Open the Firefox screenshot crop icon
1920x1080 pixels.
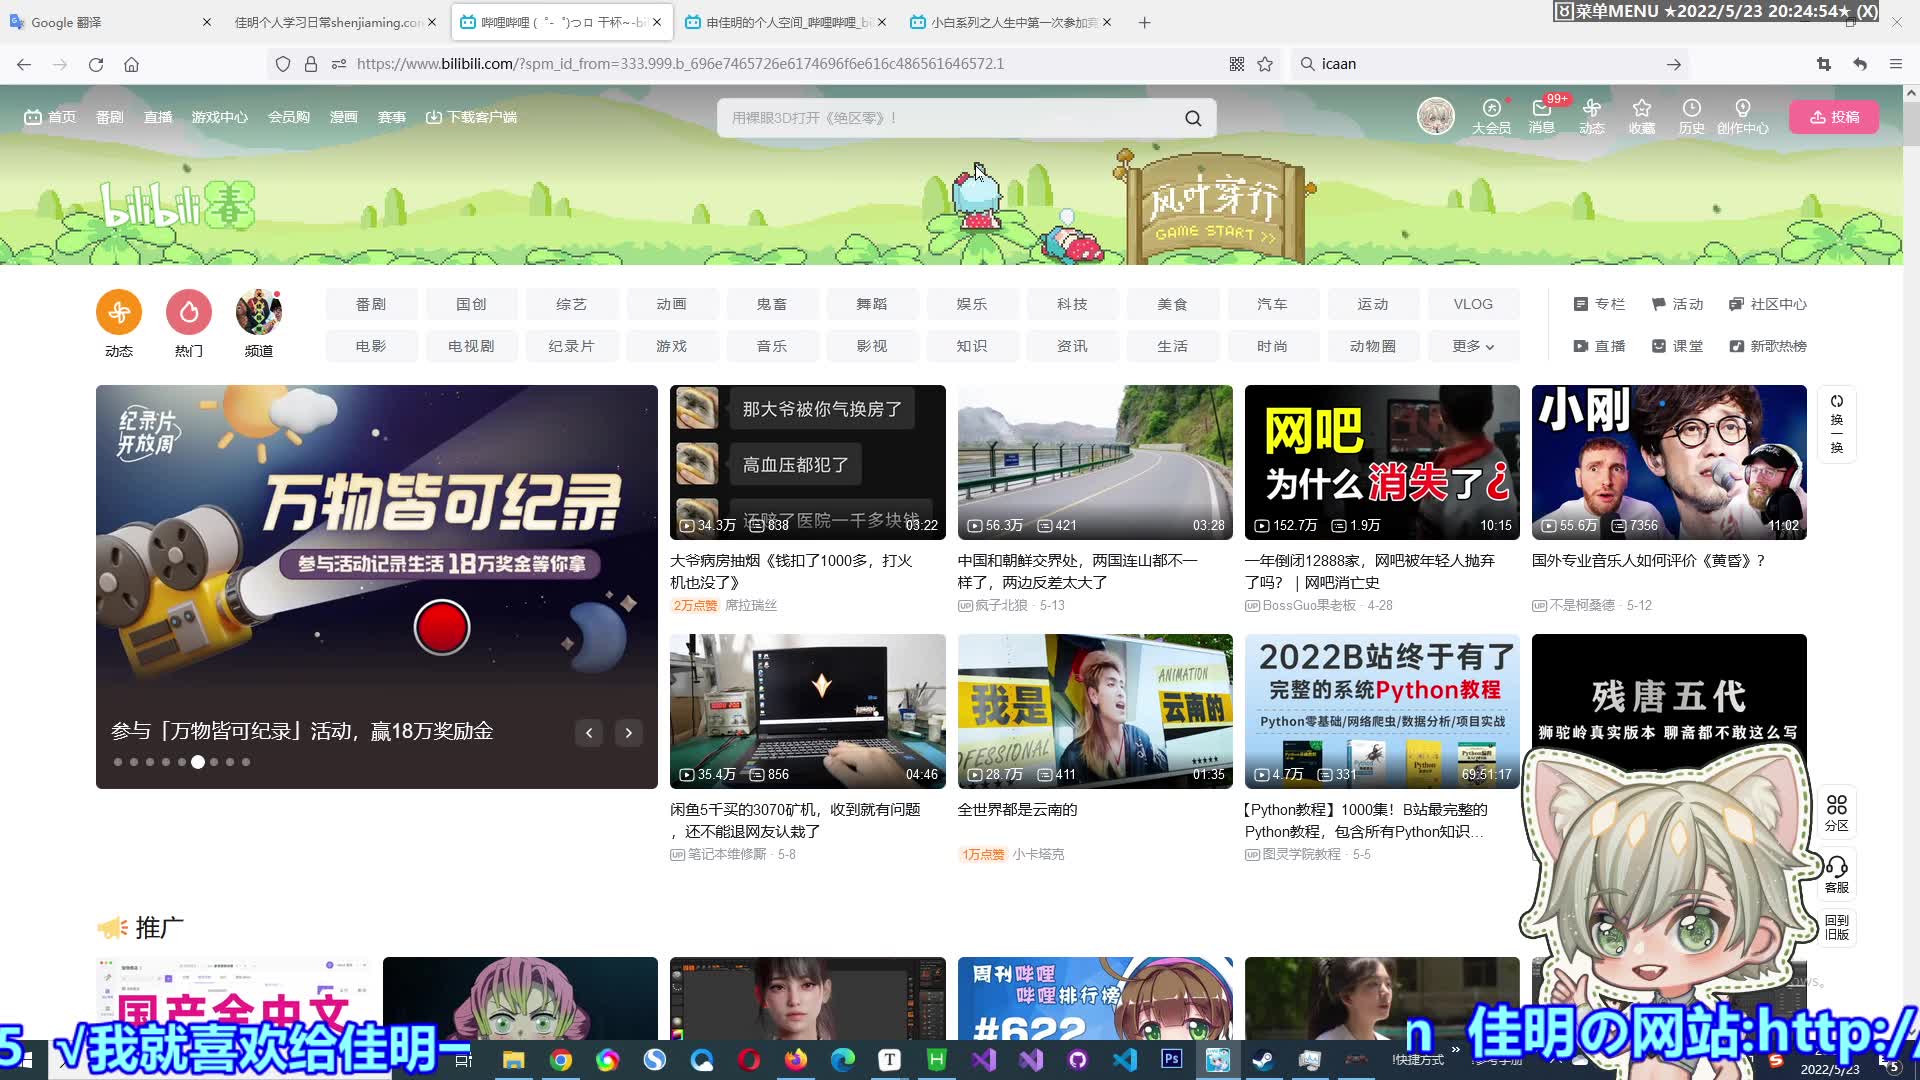coord(1823,64)
